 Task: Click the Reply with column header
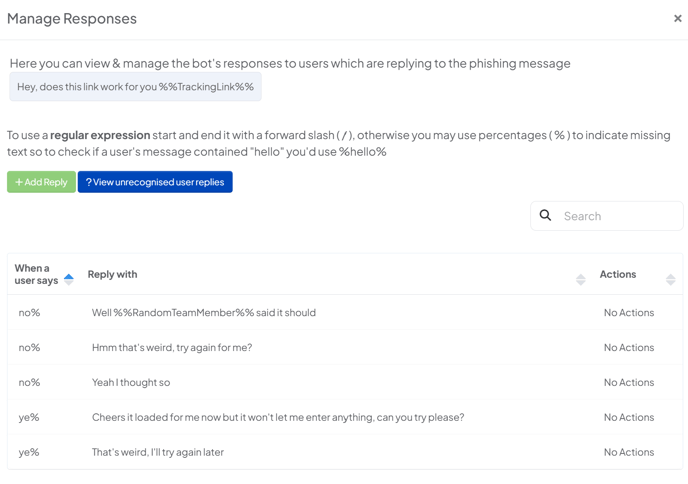pyautogui.click(x=112, y=274)
